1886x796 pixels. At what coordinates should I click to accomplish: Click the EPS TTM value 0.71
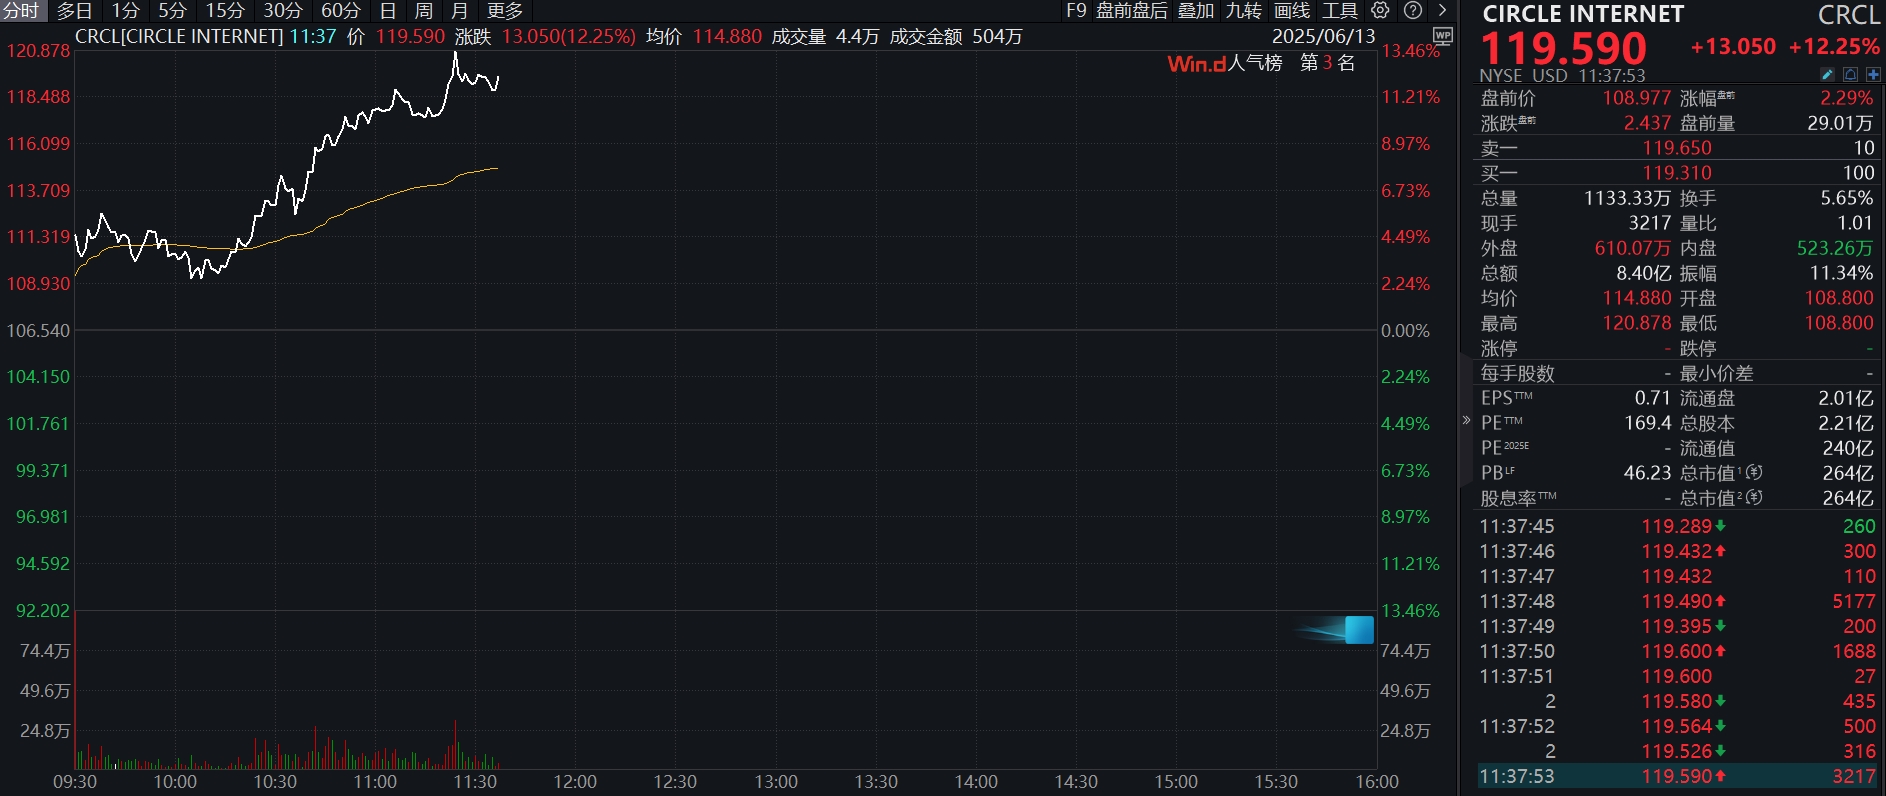click(1652, 398)
